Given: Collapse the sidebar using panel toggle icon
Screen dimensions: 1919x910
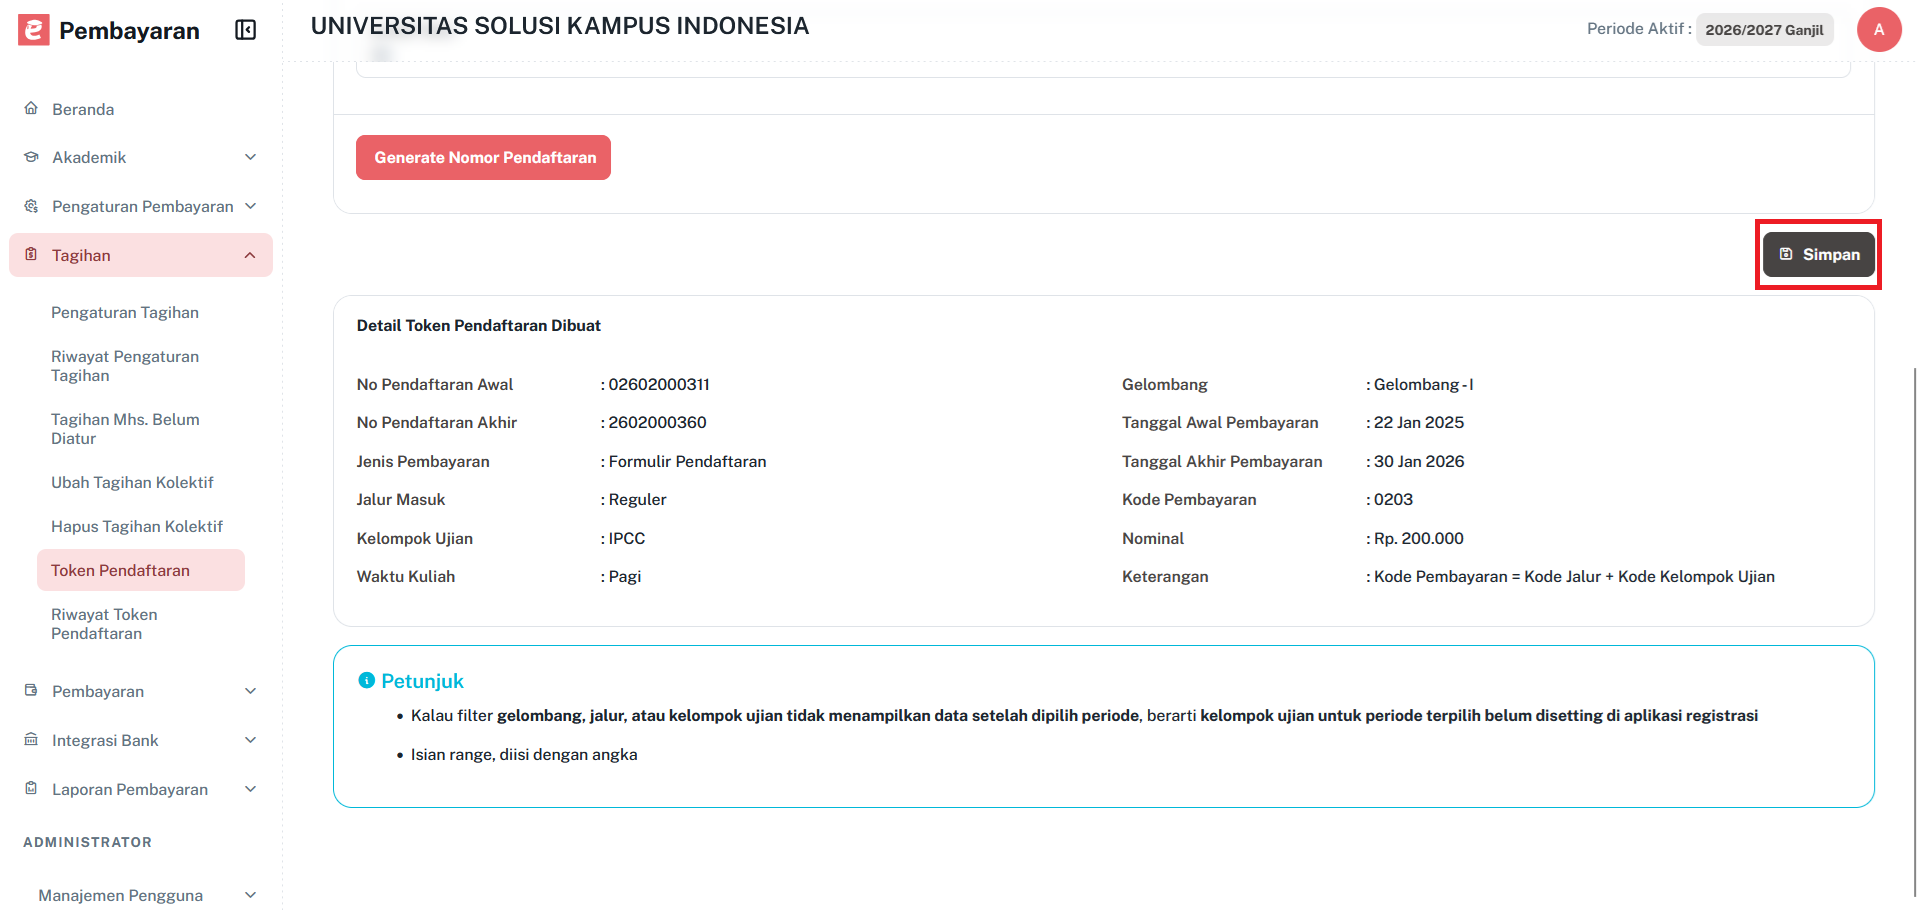Looking at the screenshot, I should coord(246,30).
